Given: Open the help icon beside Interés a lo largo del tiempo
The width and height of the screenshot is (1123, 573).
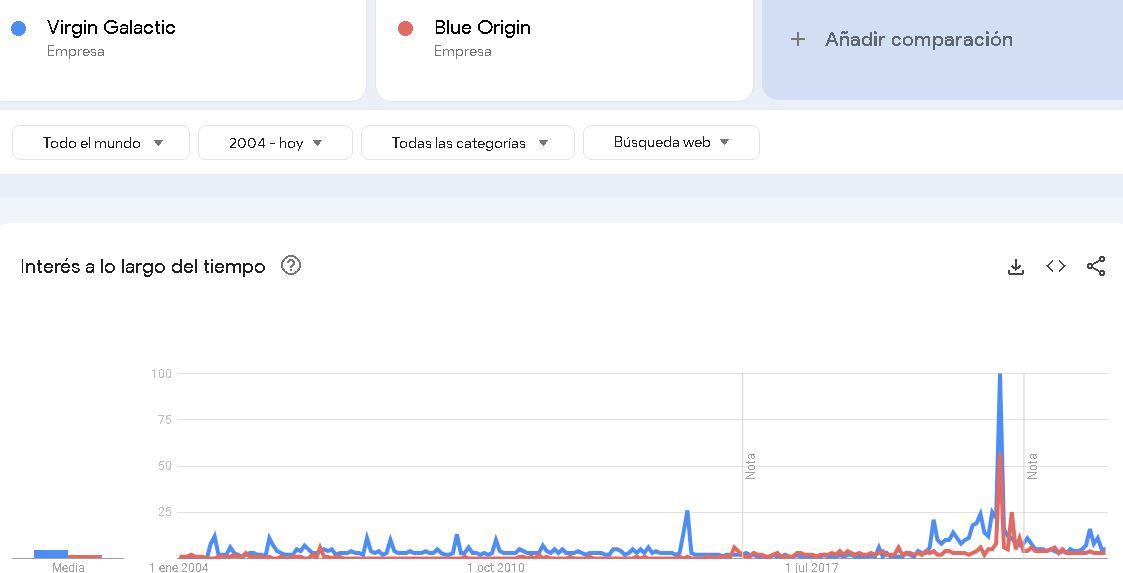Looking at the screenshot, I should pos(291,266).
